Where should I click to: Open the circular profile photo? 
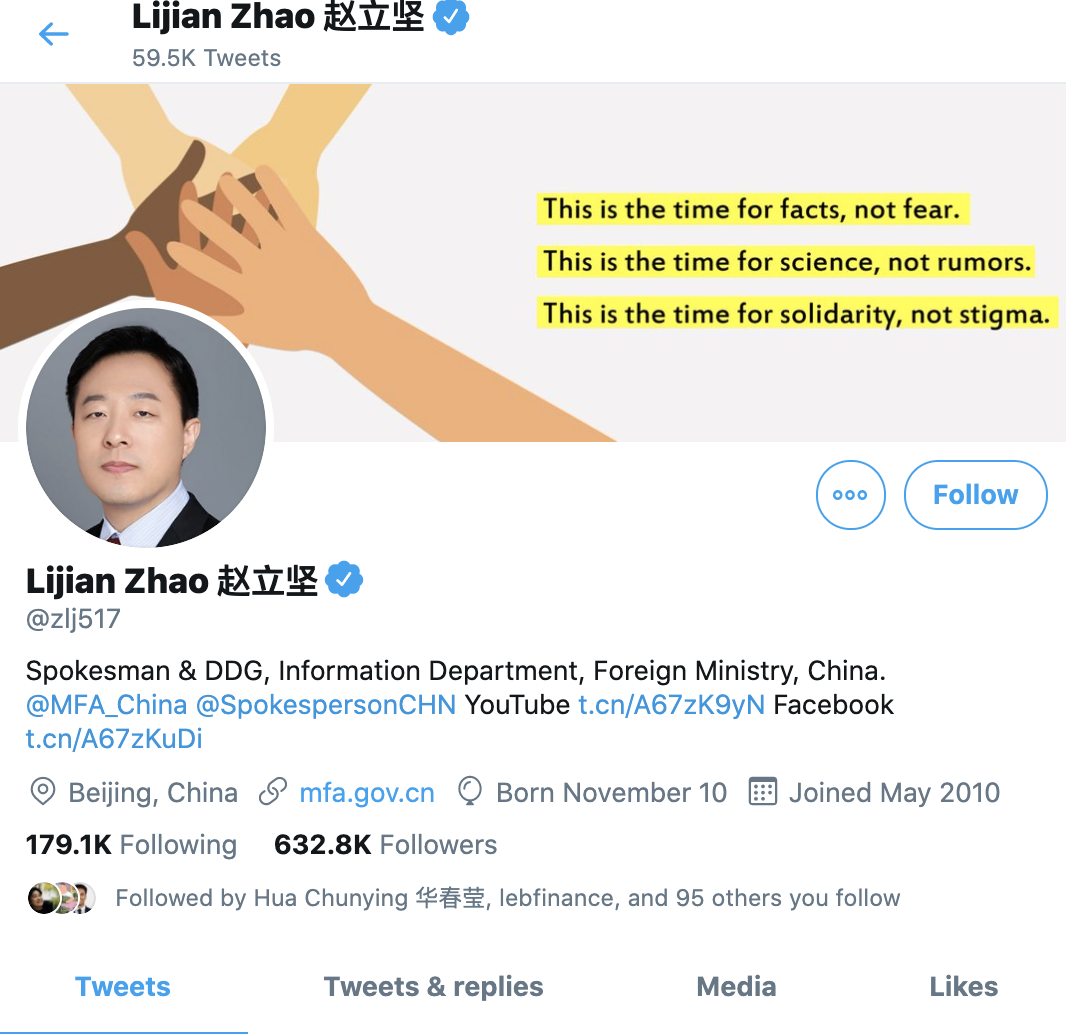pos(145,428)
